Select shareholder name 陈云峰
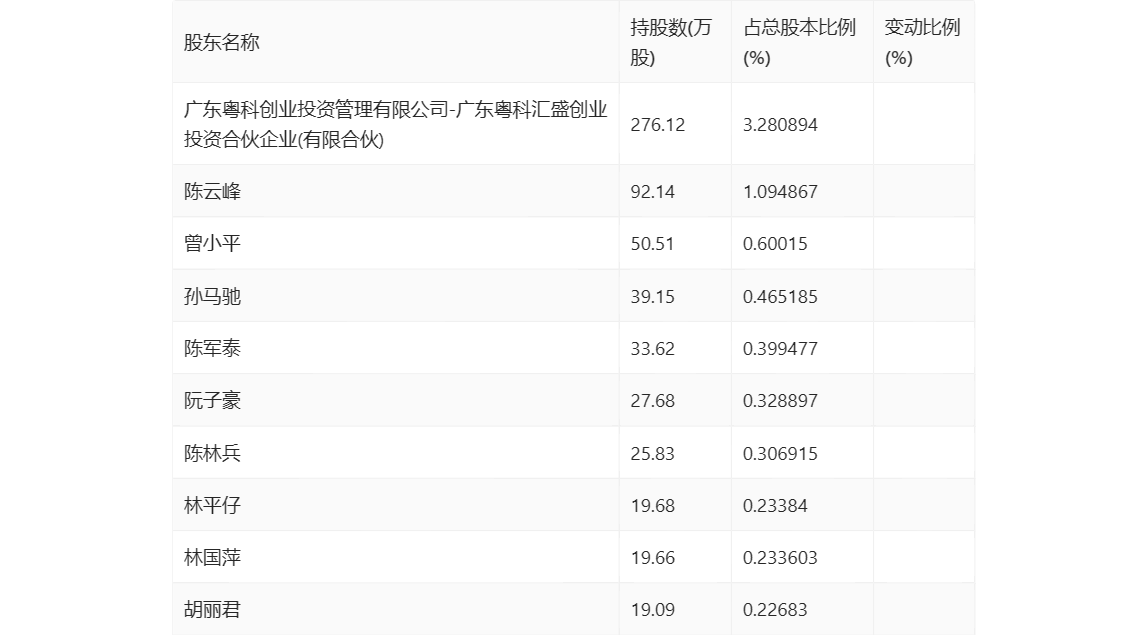Viewport: 1148px width, 635px height. [212, 191]
